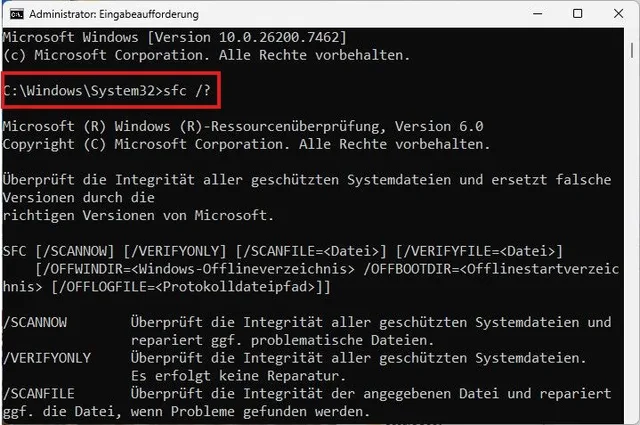Click the 'SFC' word starting the syntax line
Viewport: 640px width, 425px height.
coord(15,250)
